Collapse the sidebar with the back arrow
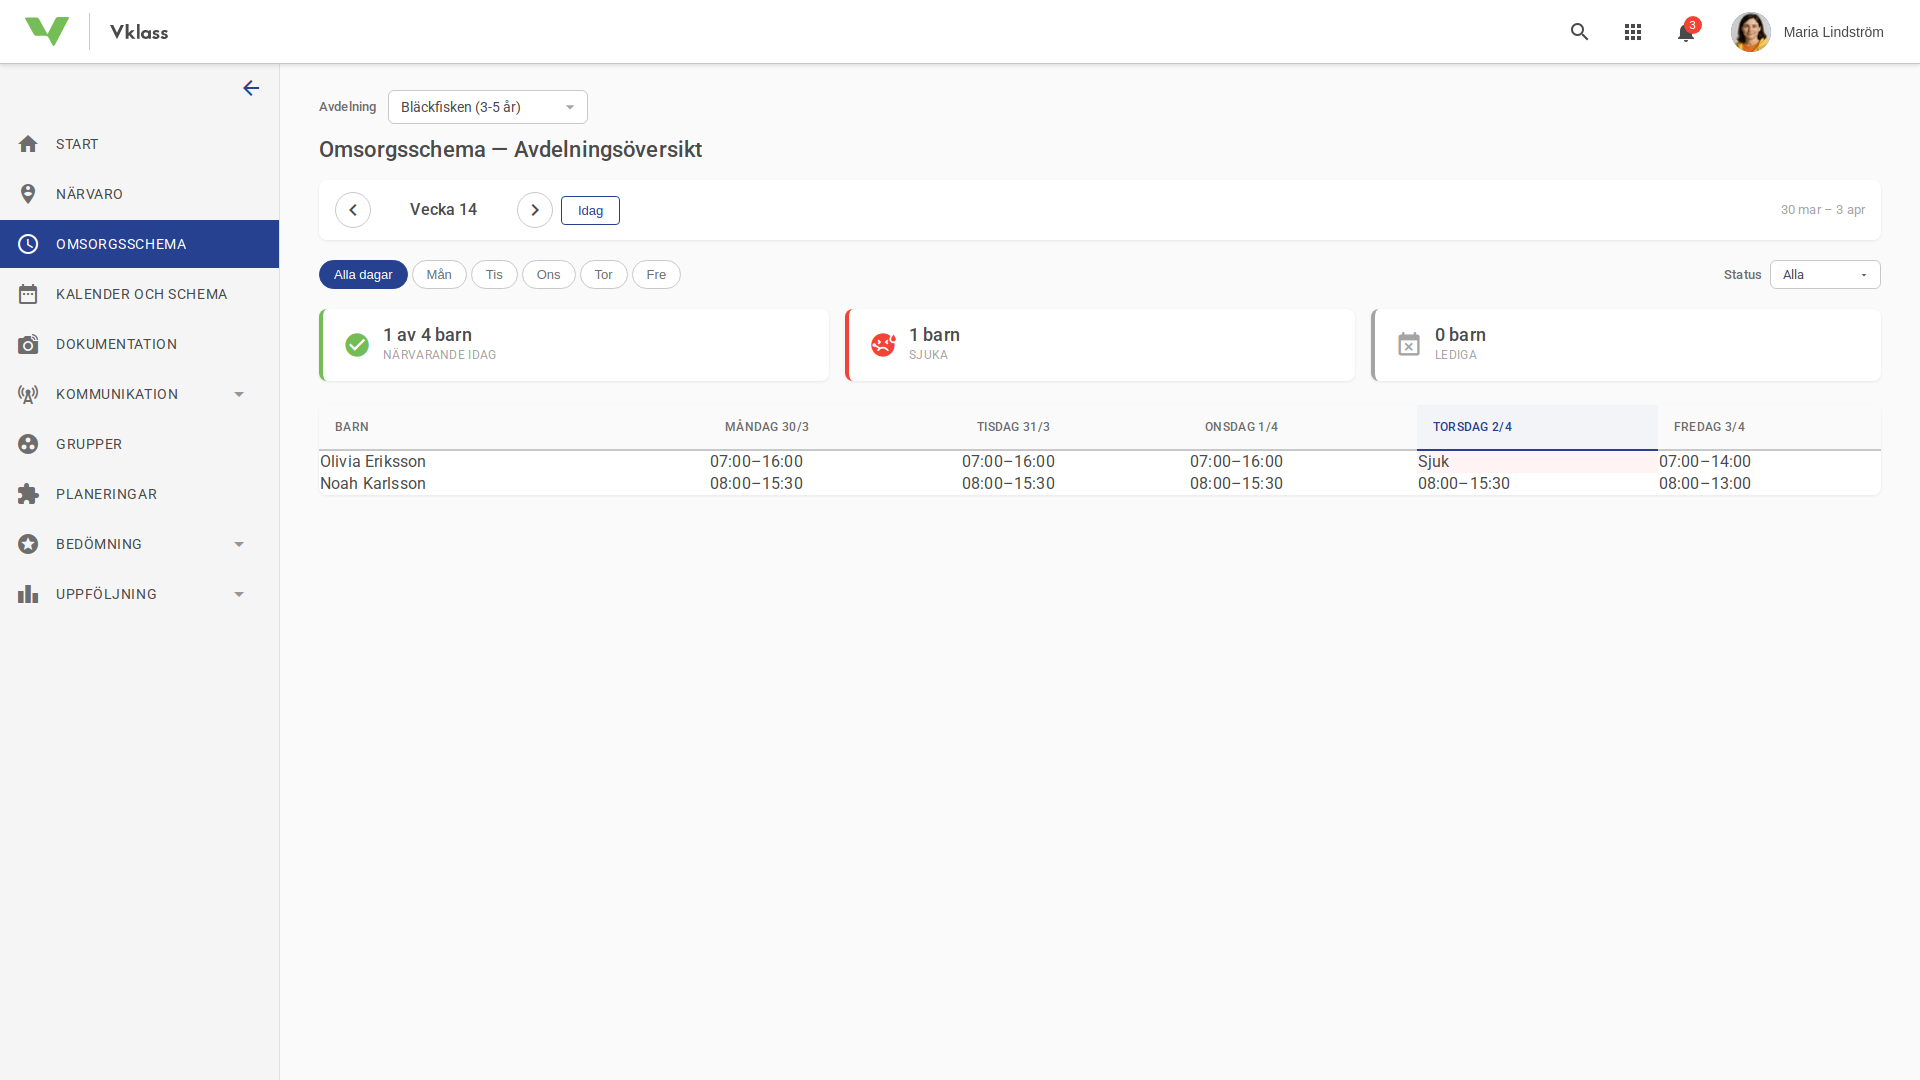Screen dimensions: 1920x1080 pyautogui.click(x=251, y=88)
